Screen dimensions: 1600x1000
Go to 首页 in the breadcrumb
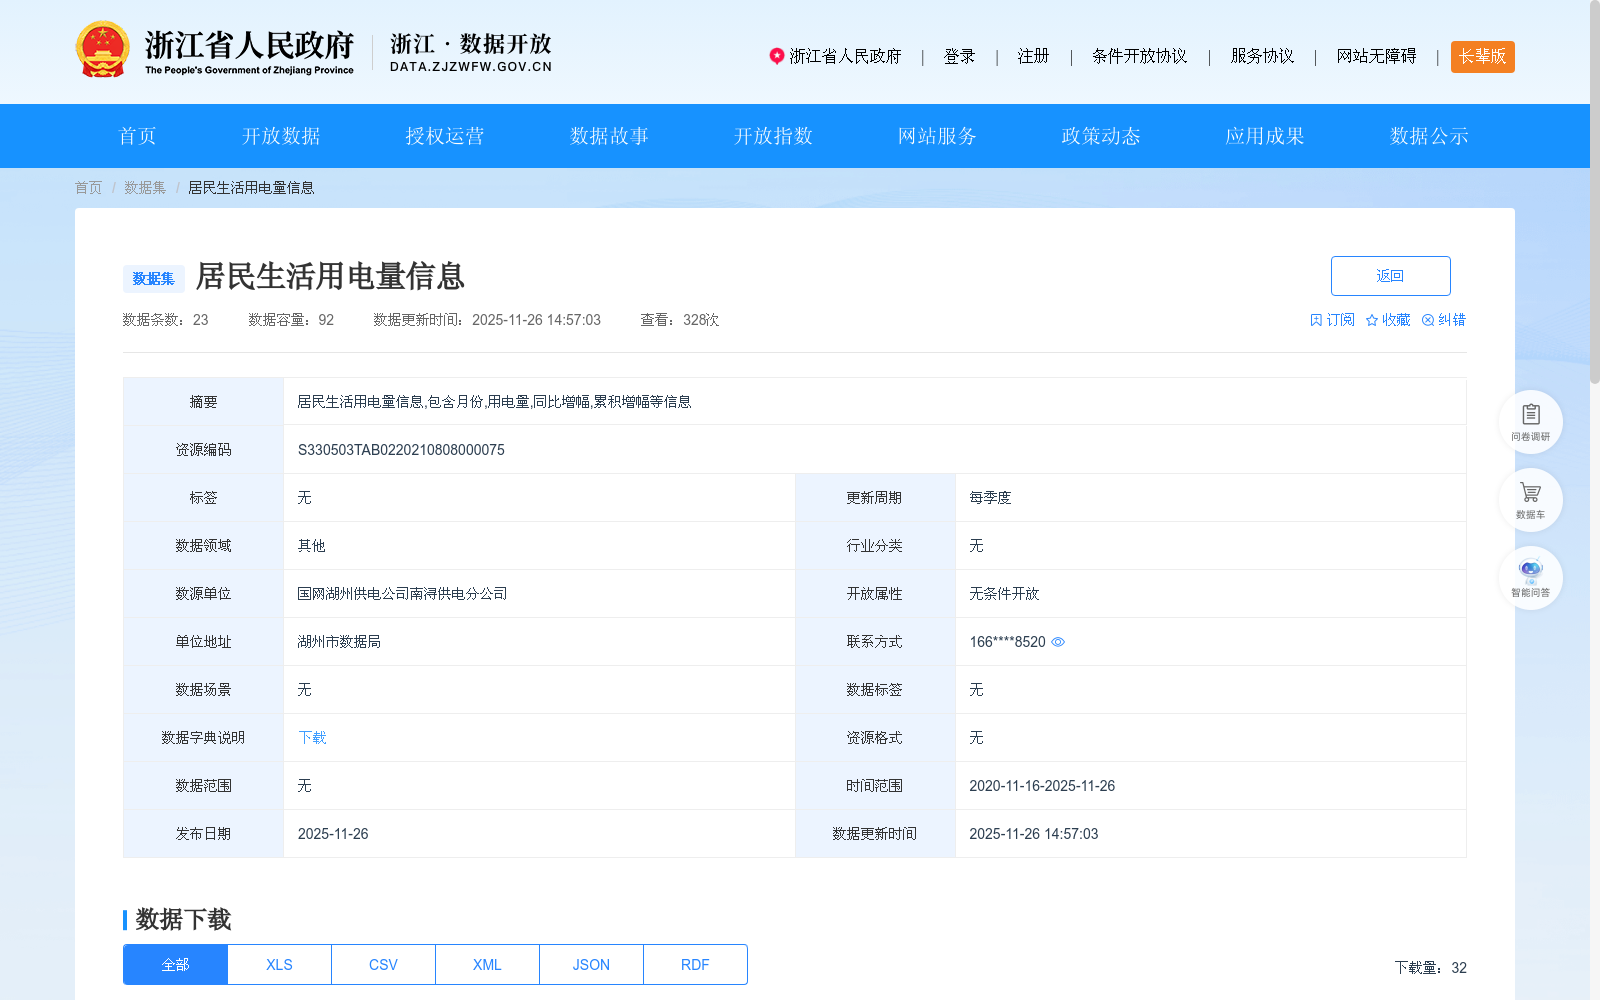click(x=88, y=188)
